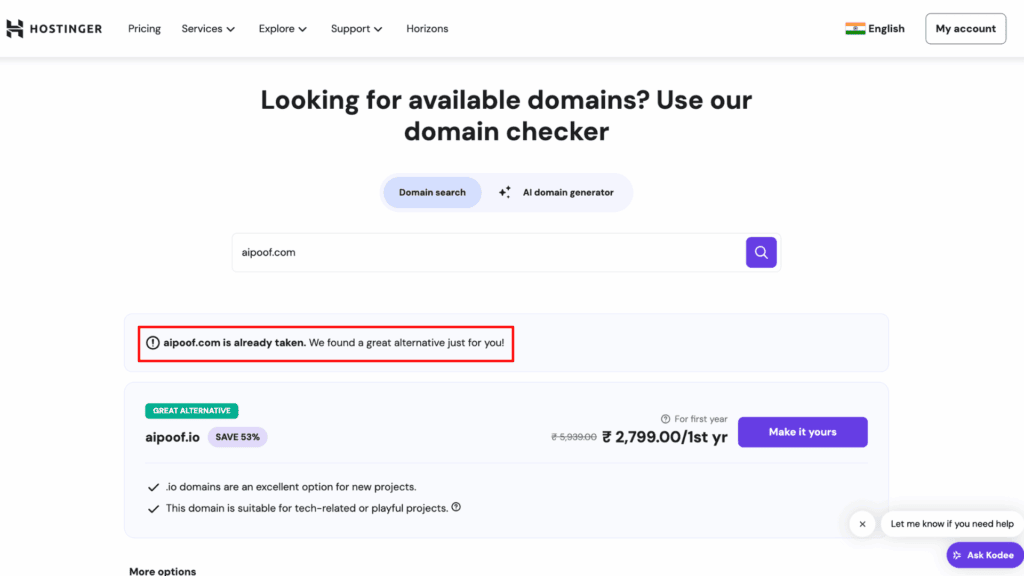Open the question mark tooltip about playful projects
The width and height of the screenshot is (1024, 576).
click(456, 507)
